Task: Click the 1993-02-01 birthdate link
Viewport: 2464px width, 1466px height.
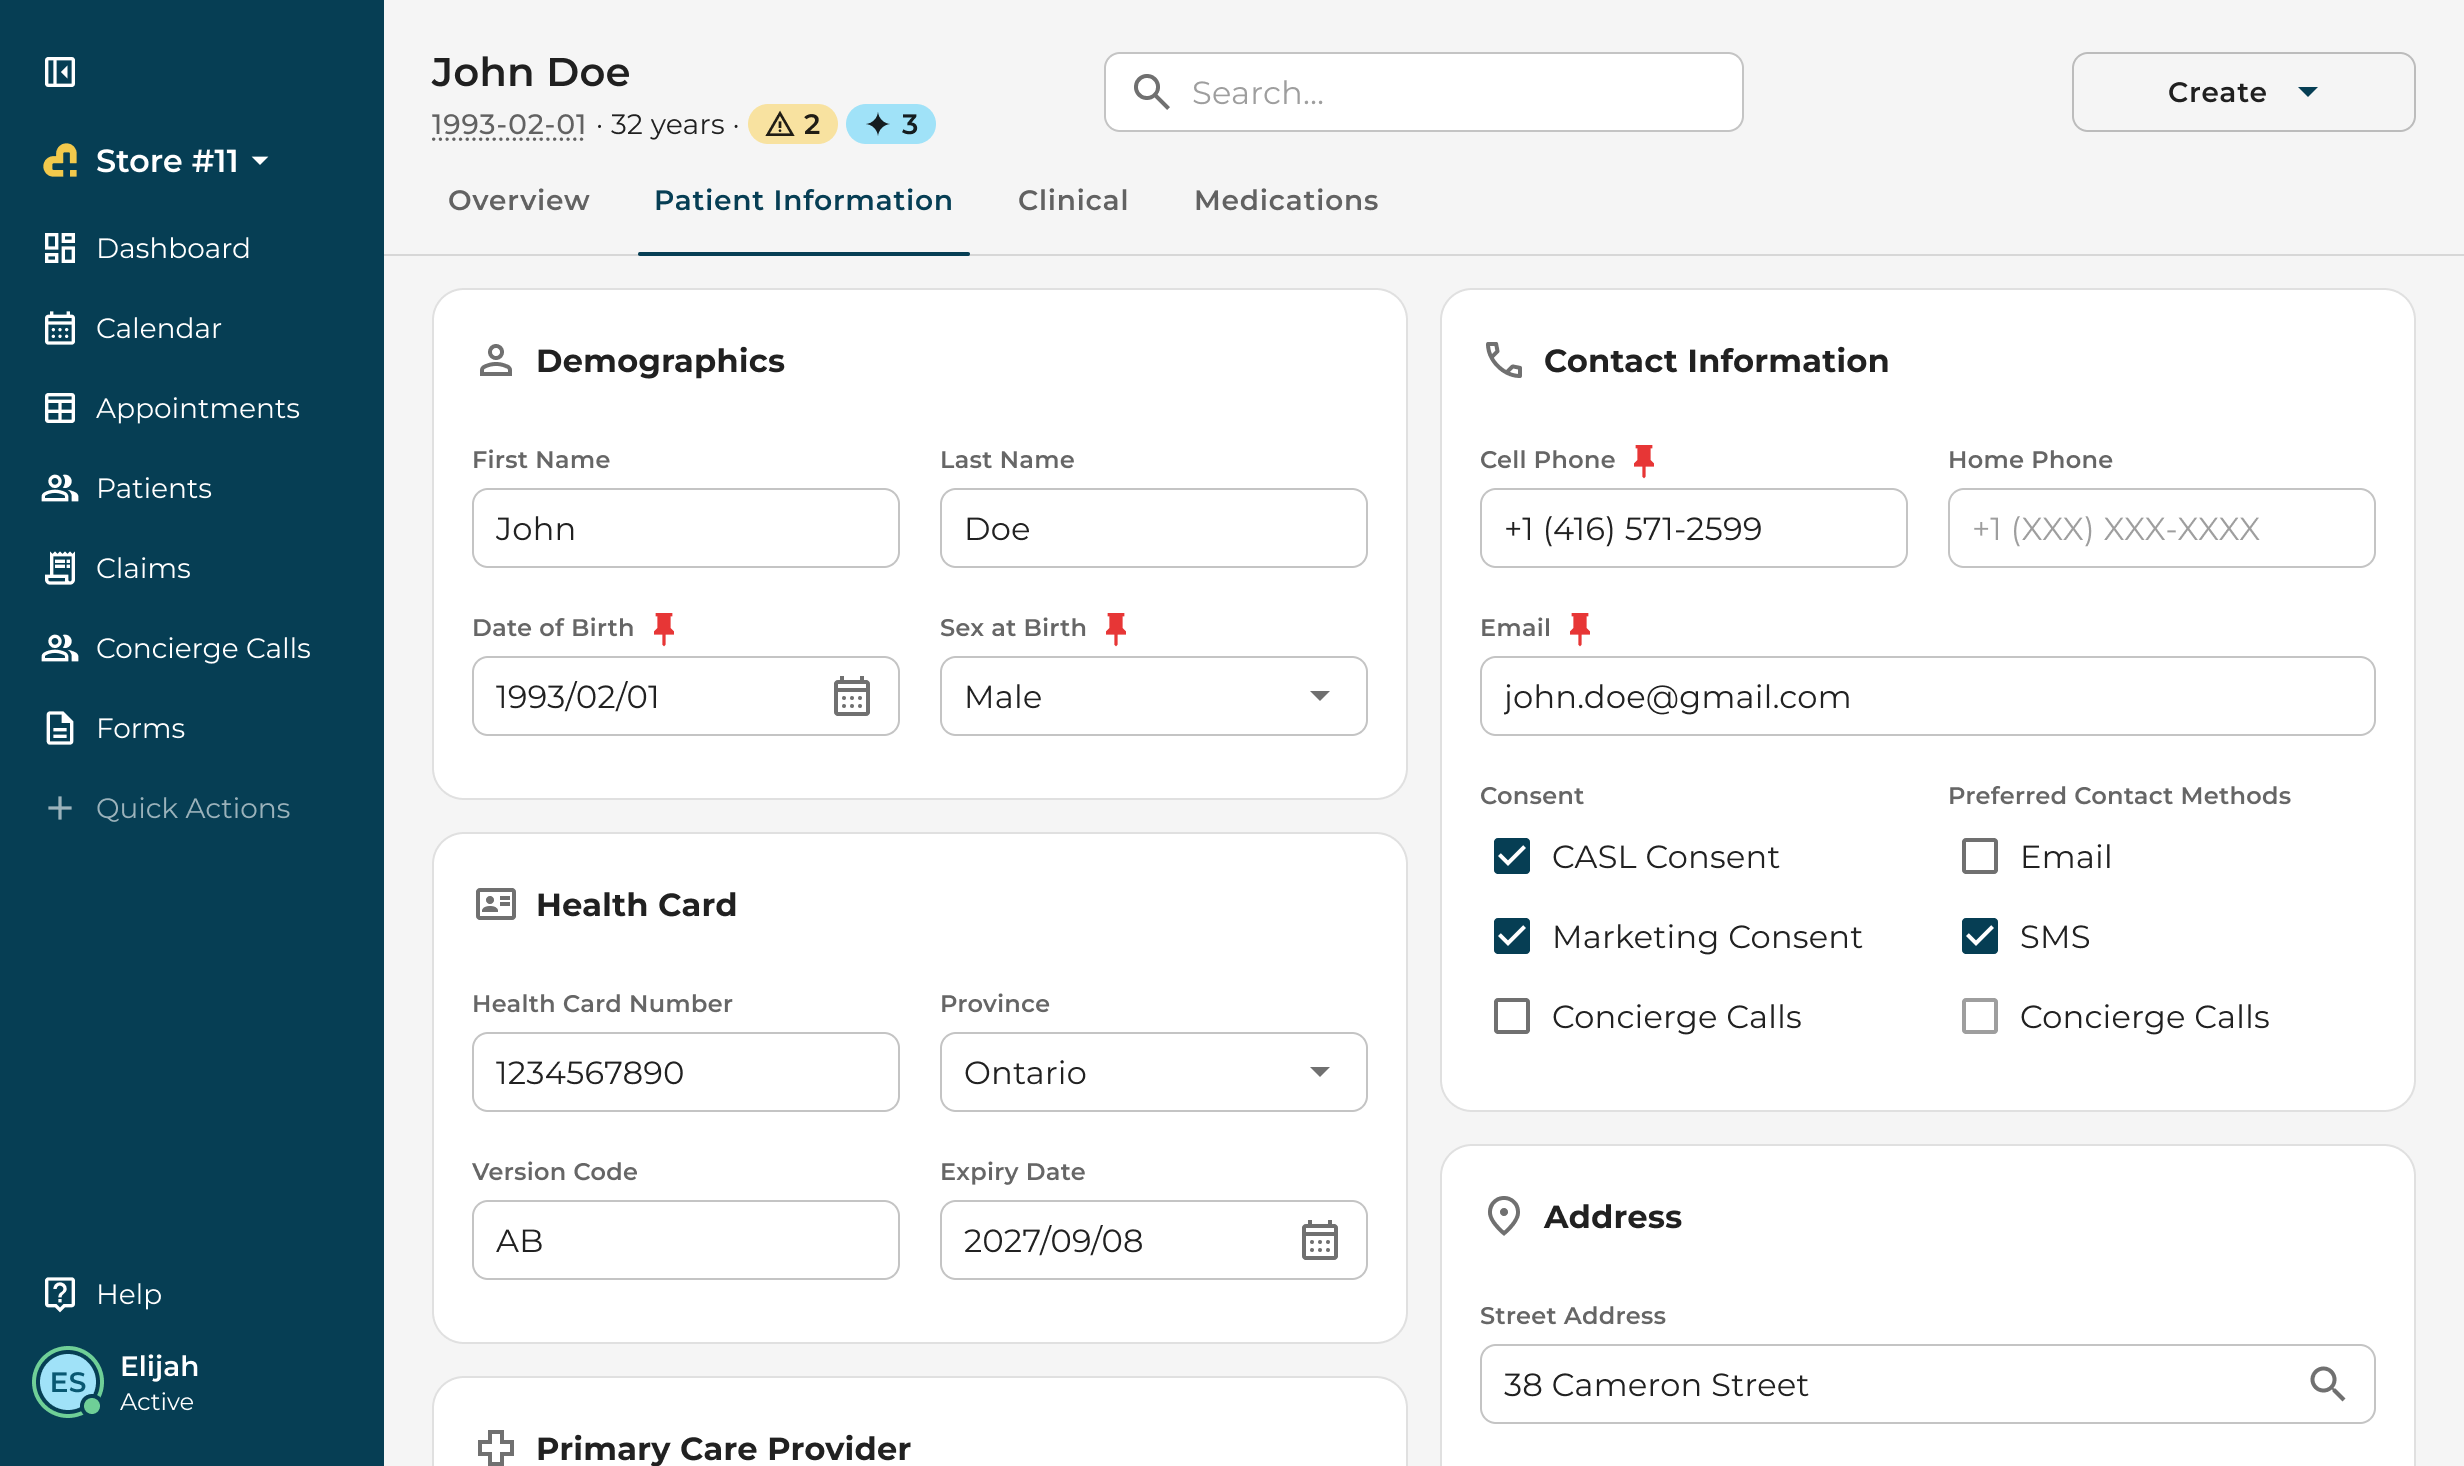Action: [508, 124]
